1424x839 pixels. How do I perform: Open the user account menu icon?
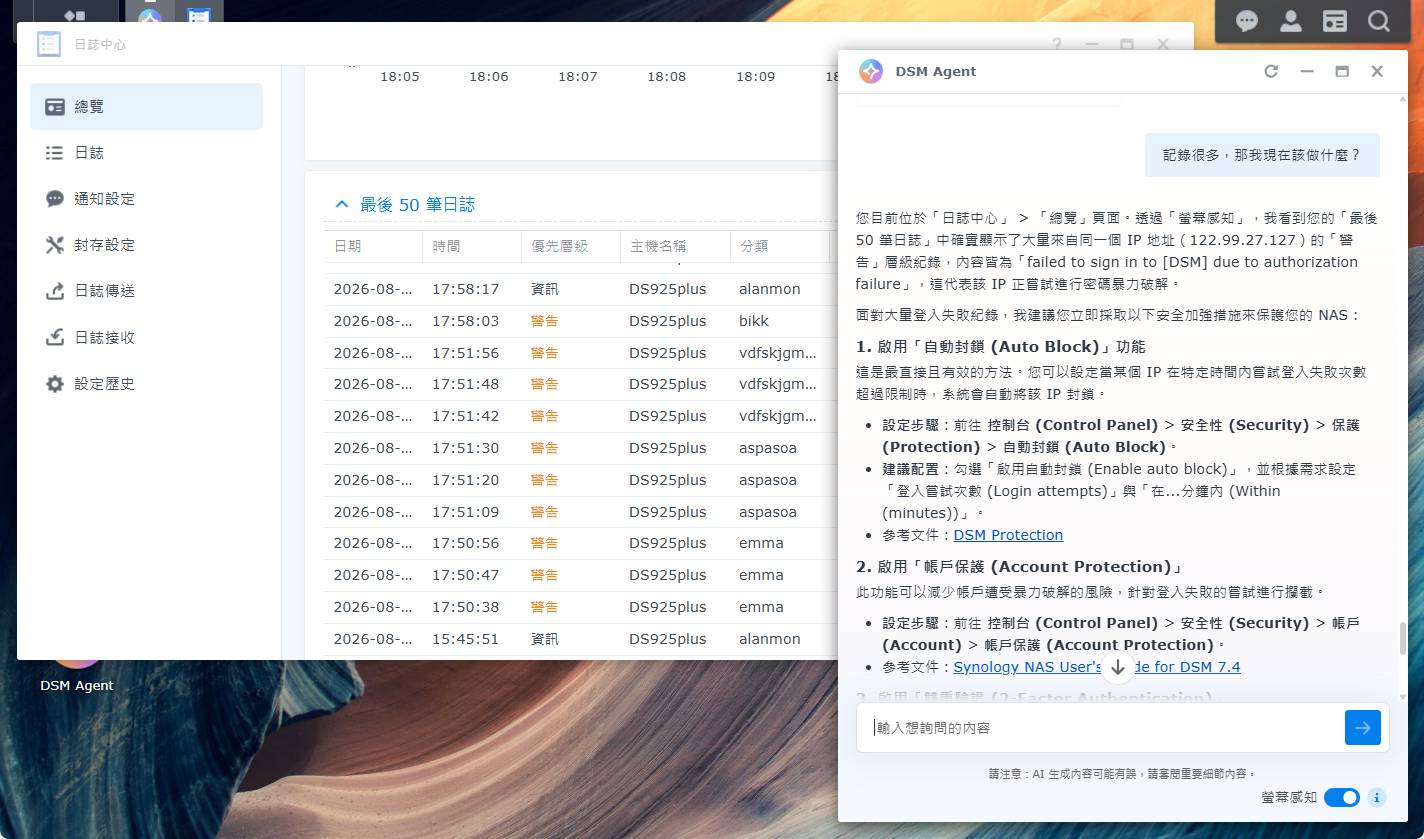pos(1291,21)
